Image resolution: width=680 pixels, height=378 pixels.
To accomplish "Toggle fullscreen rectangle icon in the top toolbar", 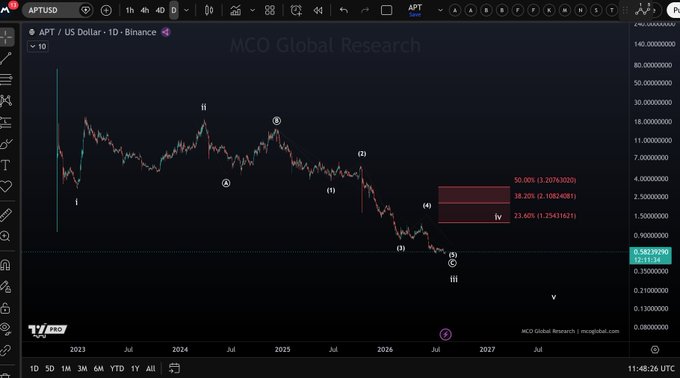I will pos(386,10).
